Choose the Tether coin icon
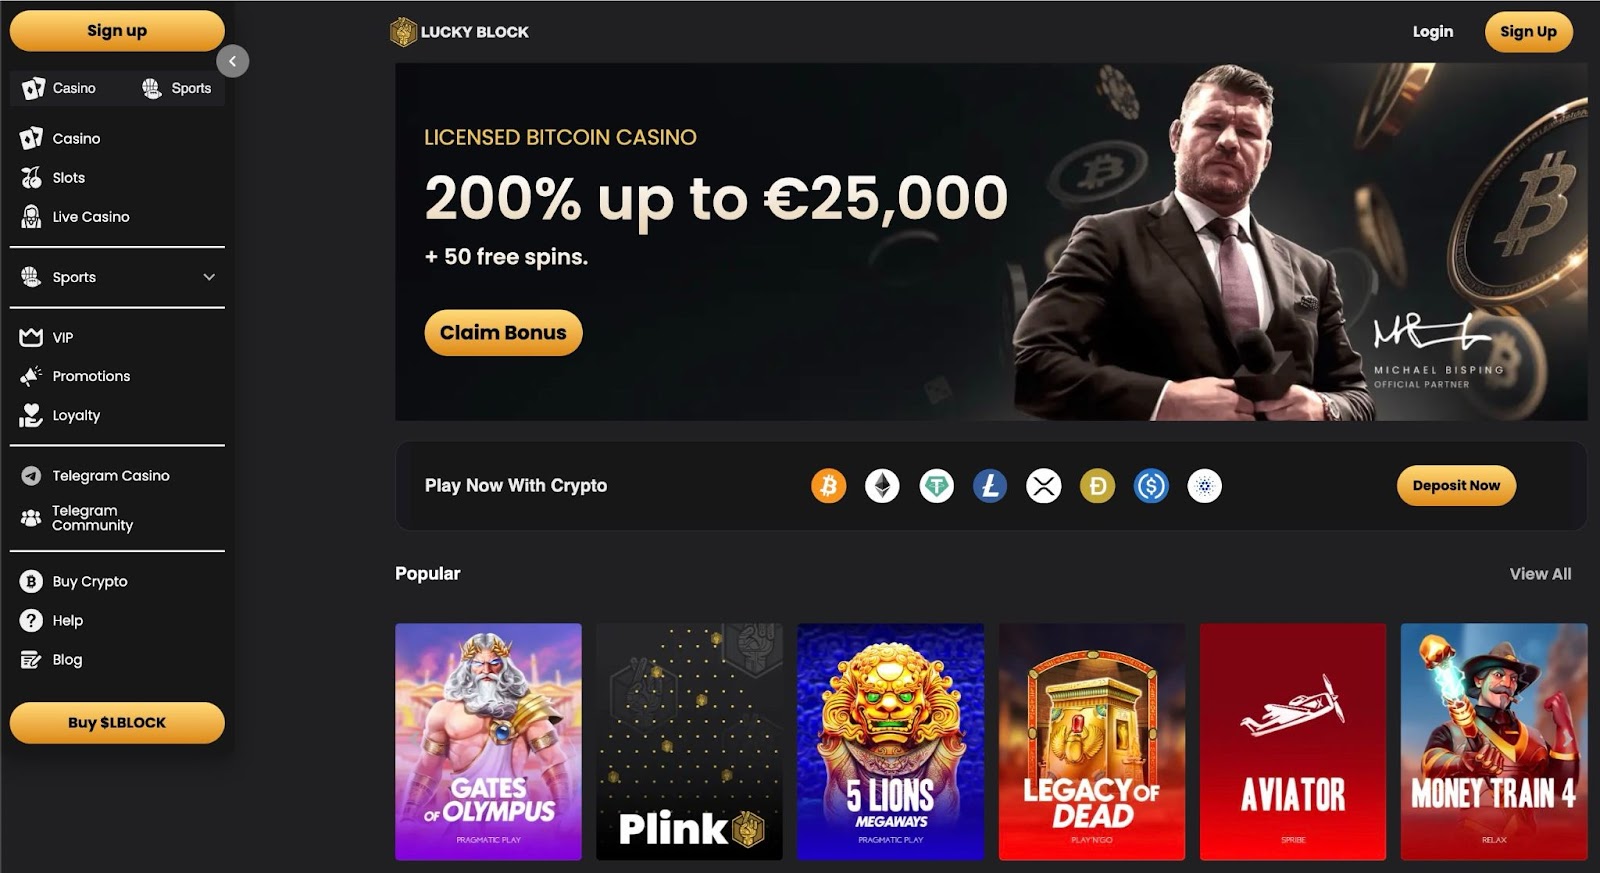 [936, 486]
